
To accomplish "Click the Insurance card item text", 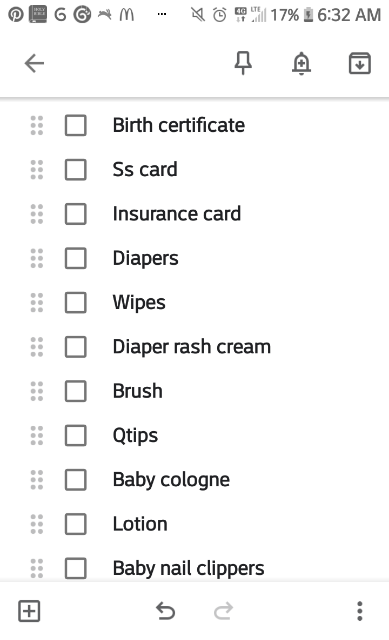I will pos(177,213).
